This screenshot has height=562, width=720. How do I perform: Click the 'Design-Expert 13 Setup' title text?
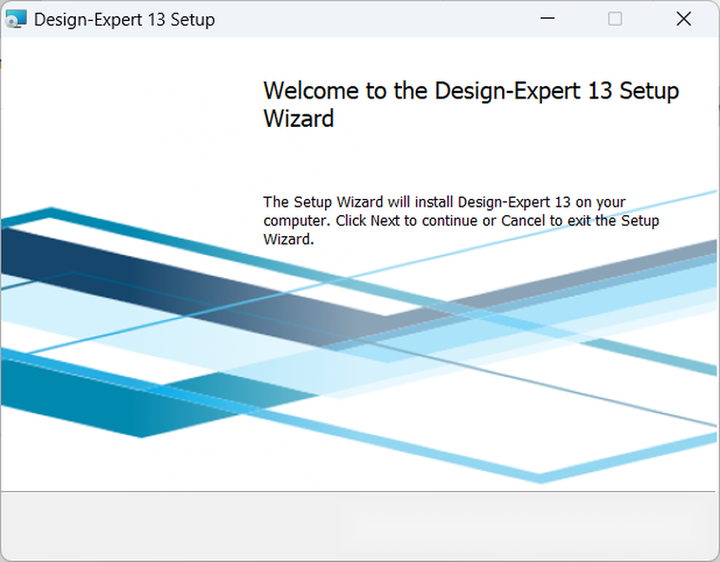(124, 20)
